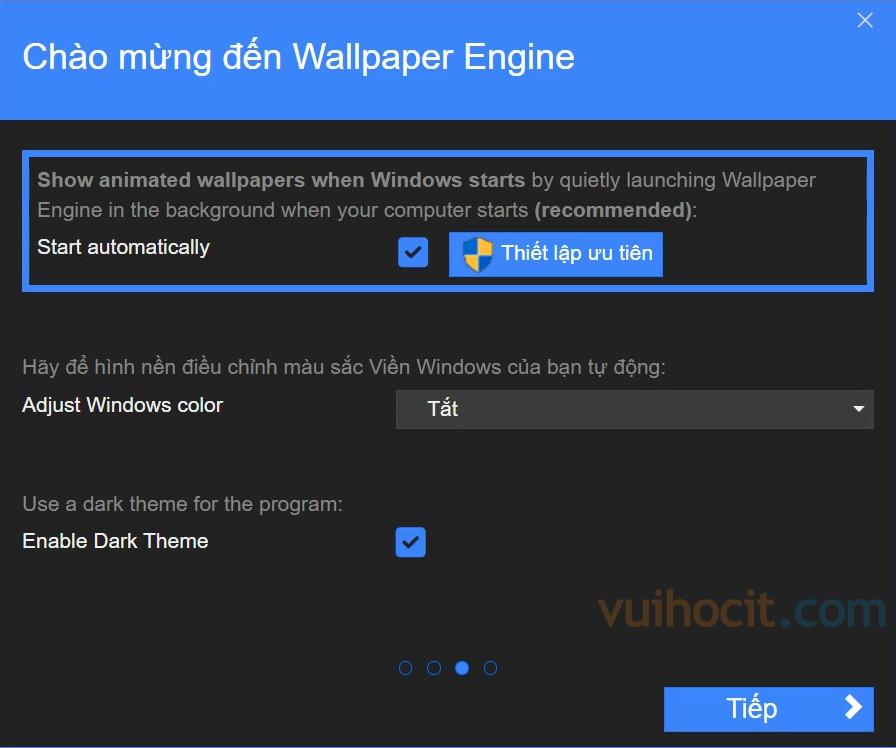Open the Adjust Windows color dropdown showing Tắt
Viewport: 896px width, 748px height.
tap(634, 409)
